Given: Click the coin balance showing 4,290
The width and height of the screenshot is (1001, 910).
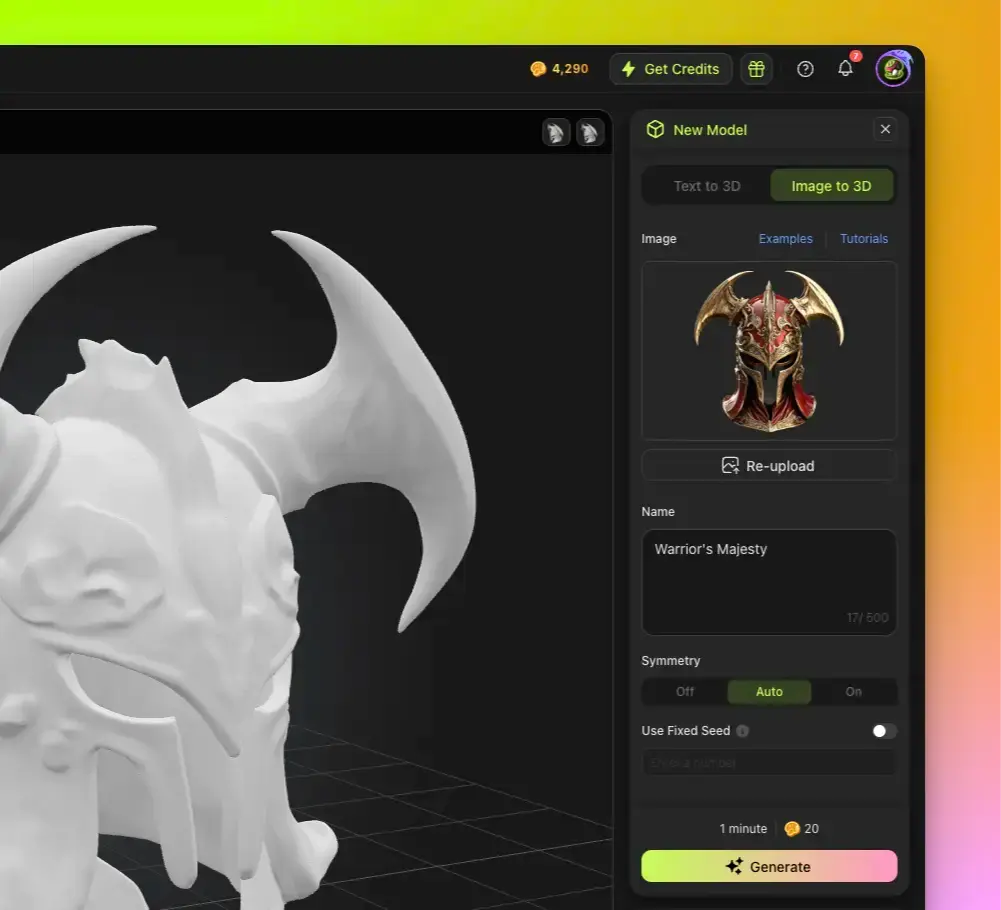Looking at the screenshot, I should 559,69.
